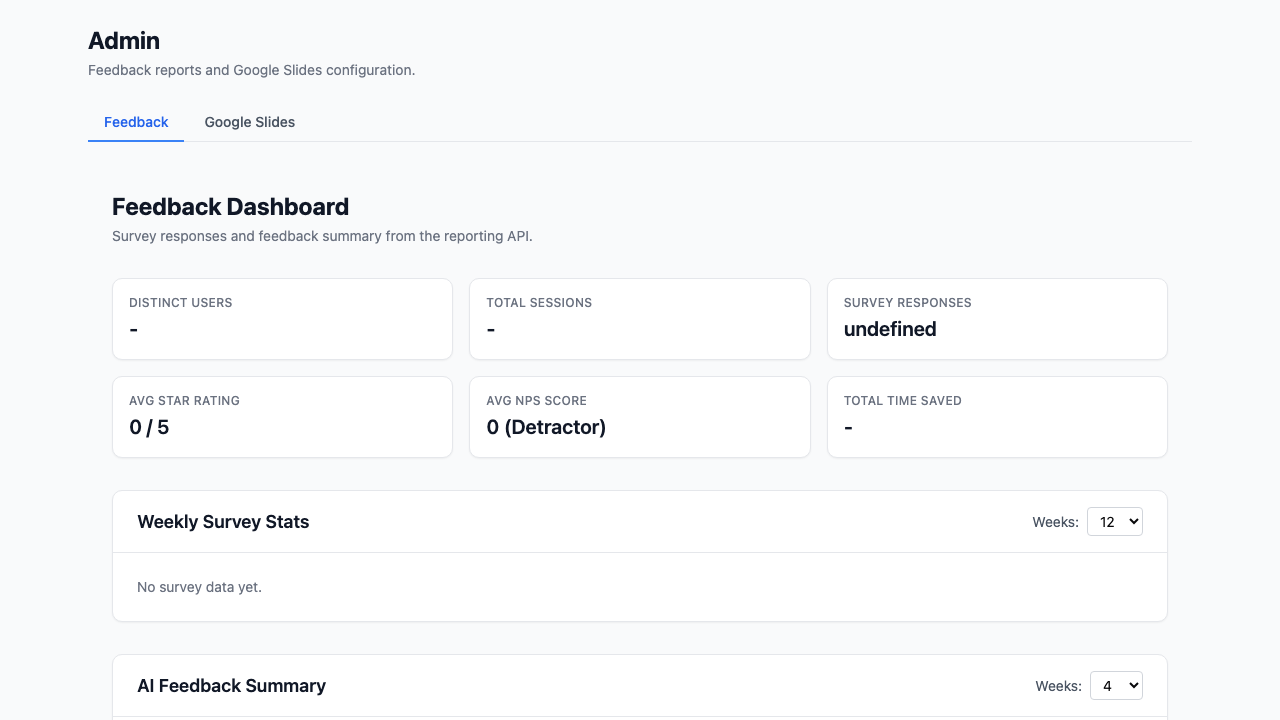The height and width of the screenshot is (720, 1280).
Task: Open the Weeks dropdown in AI Feedback Summary
Action: pyautogui.click(x=1116, y=685)
